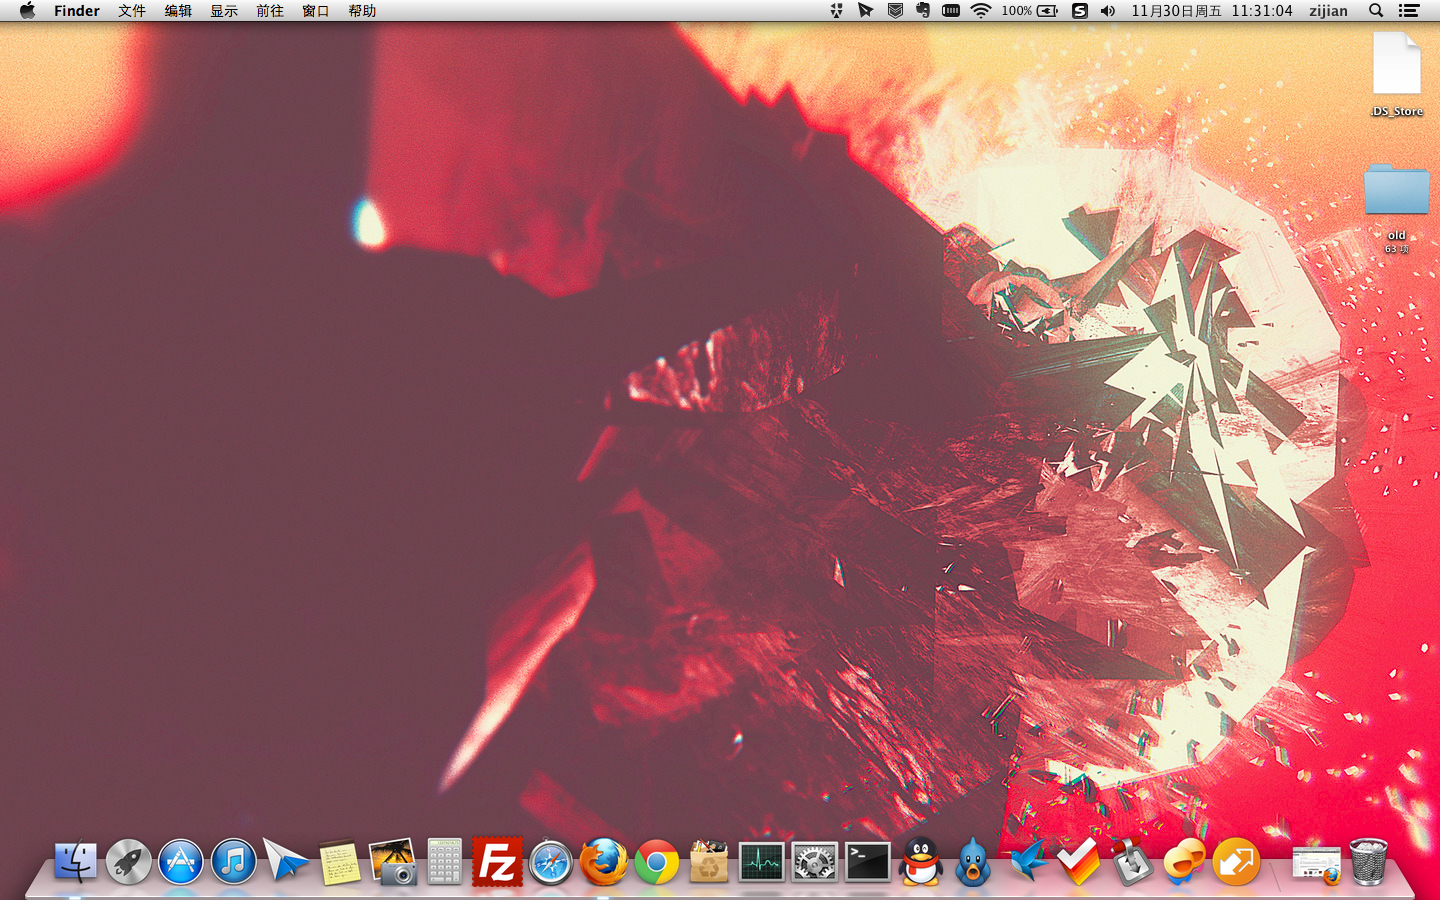Open the Trash in the Dock
This screenshot has width=1440, height=900.
click(x=1369, y=861)
